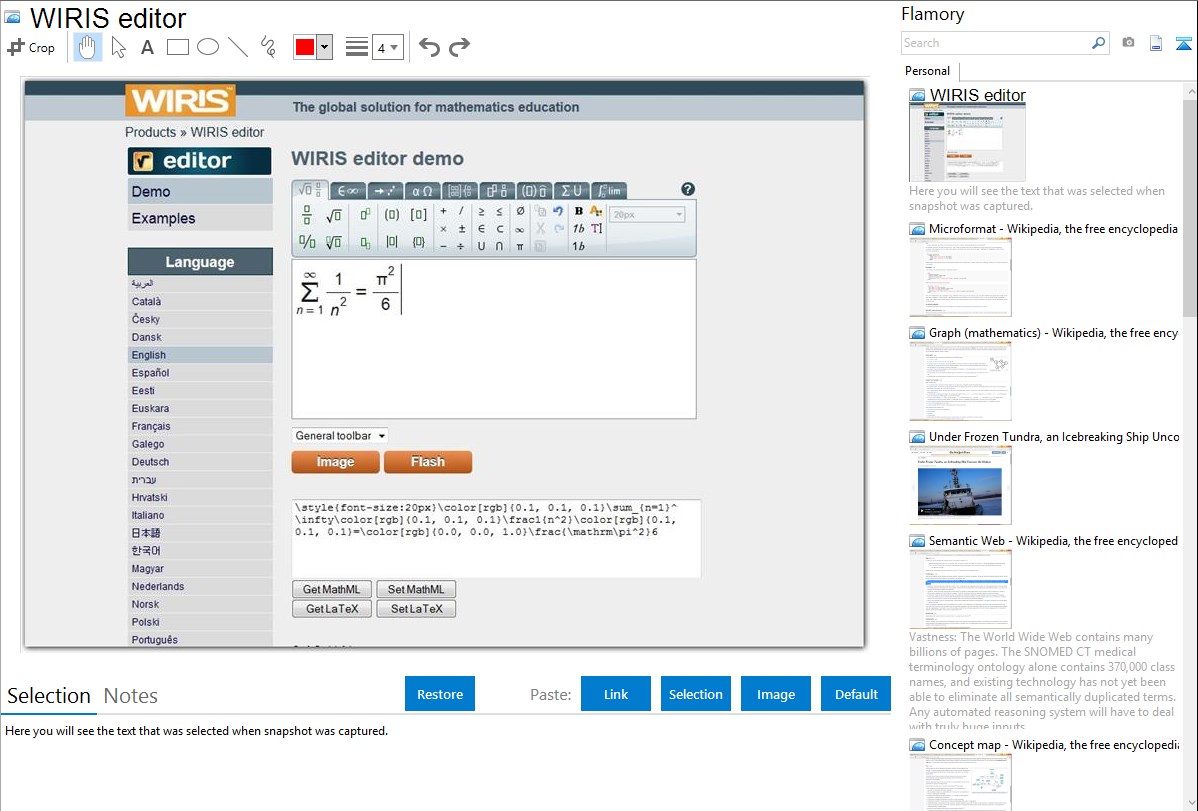Choose the arrow pointer tool
The width and height of the screenshot is (1198, 811).
pyautogui.click(x=118, y=47)
